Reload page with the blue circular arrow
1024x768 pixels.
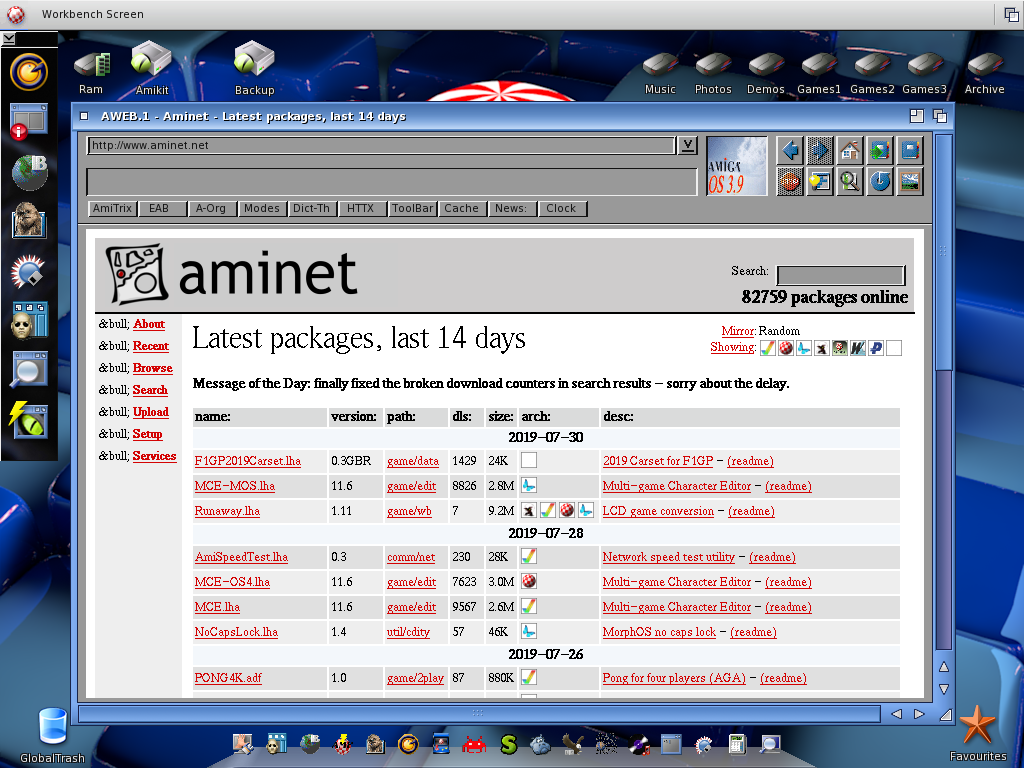coord(880,182)
